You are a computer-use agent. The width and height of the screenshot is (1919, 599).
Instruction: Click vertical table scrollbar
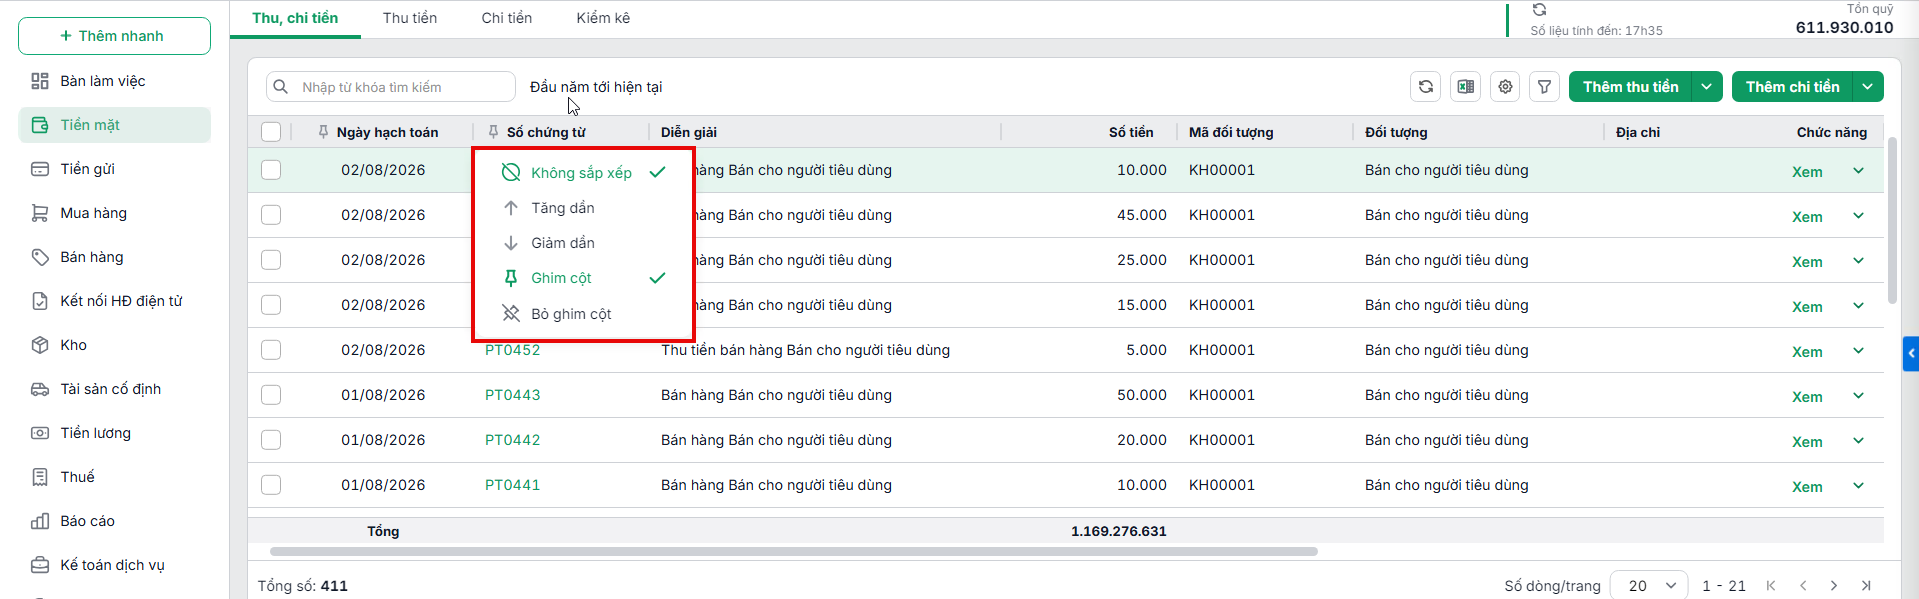[1892, 220]
